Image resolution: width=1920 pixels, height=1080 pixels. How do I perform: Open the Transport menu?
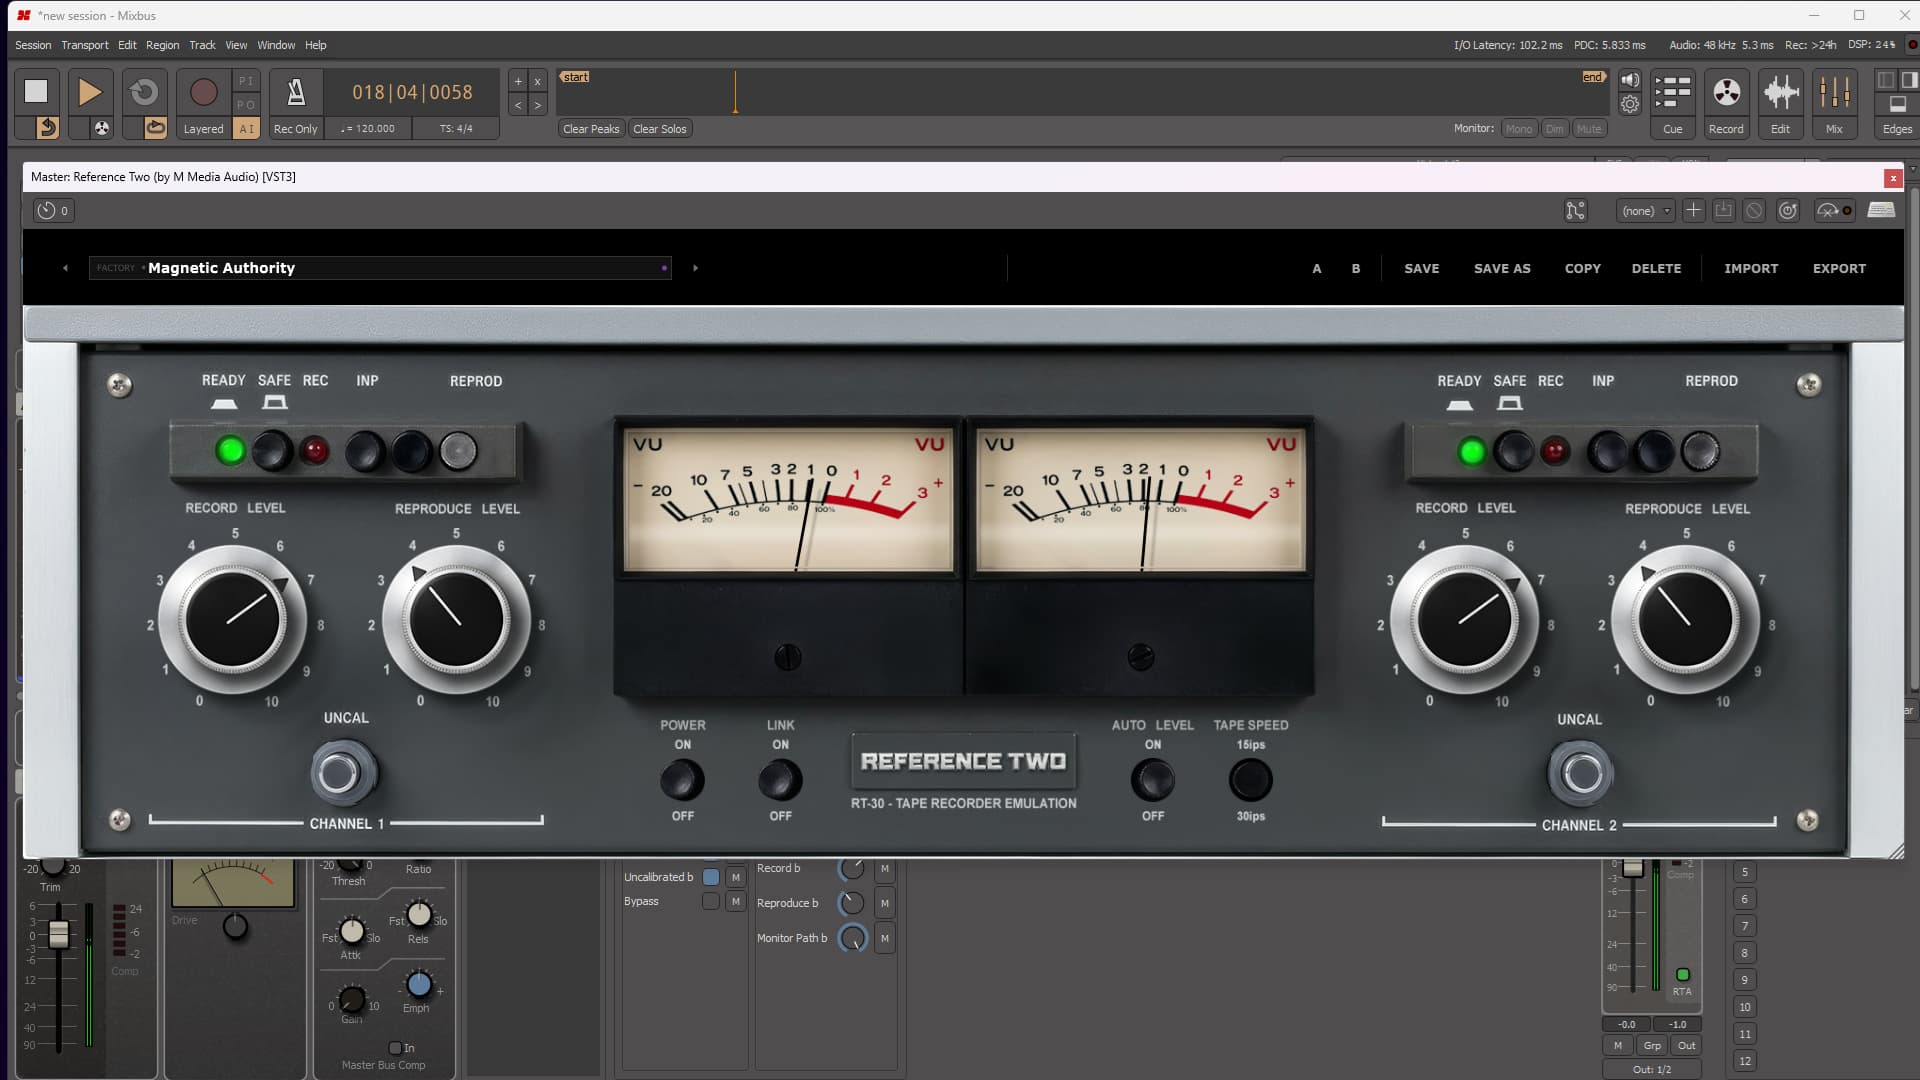pyautogui.click(x=85, y=45)
